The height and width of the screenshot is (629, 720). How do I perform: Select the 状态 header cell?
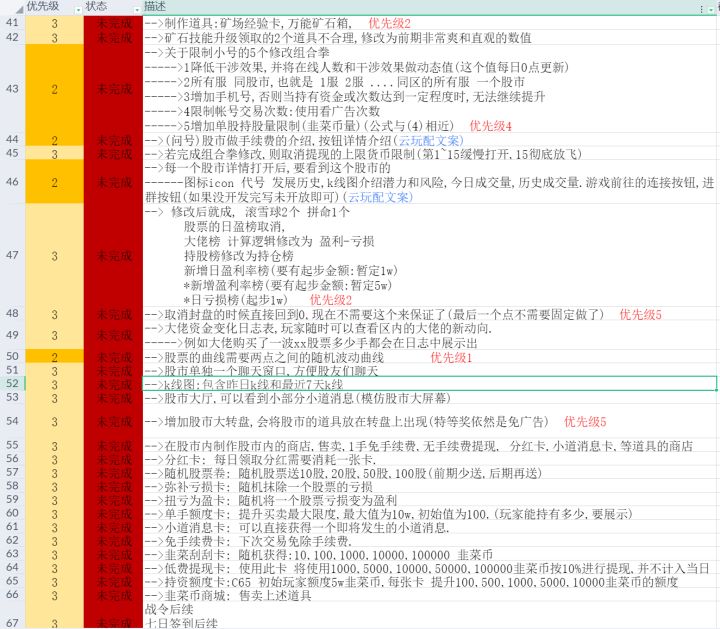pos(113,7)
